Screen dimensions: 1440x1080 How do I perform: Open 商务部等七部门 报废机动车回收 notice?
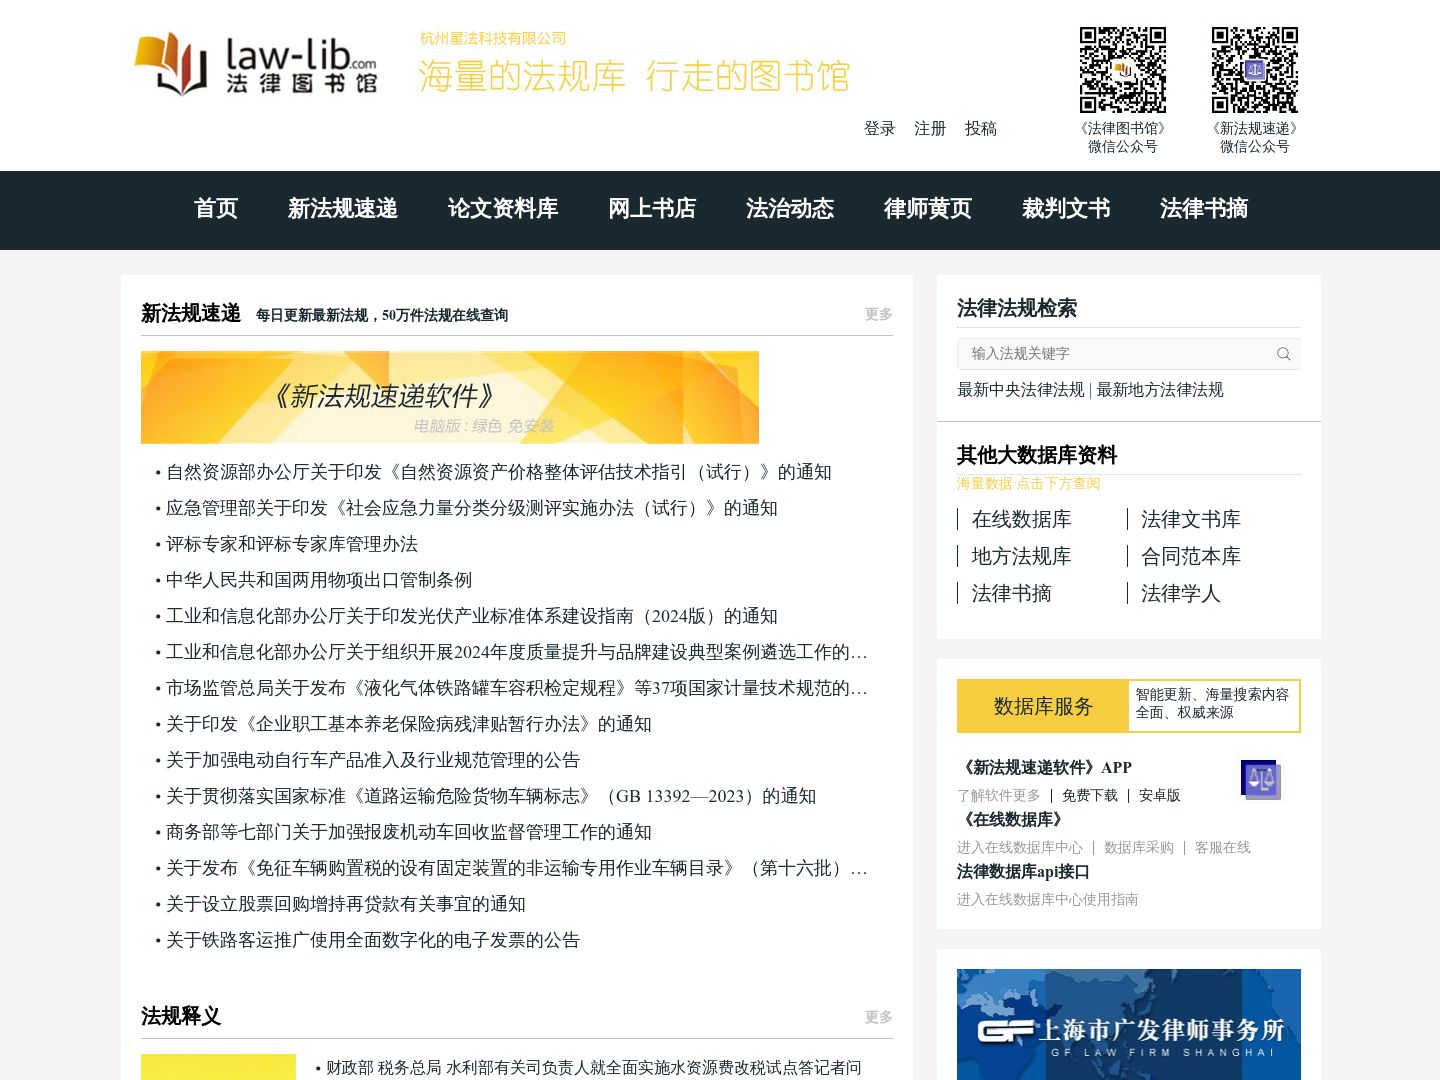(x=409, y=833)
